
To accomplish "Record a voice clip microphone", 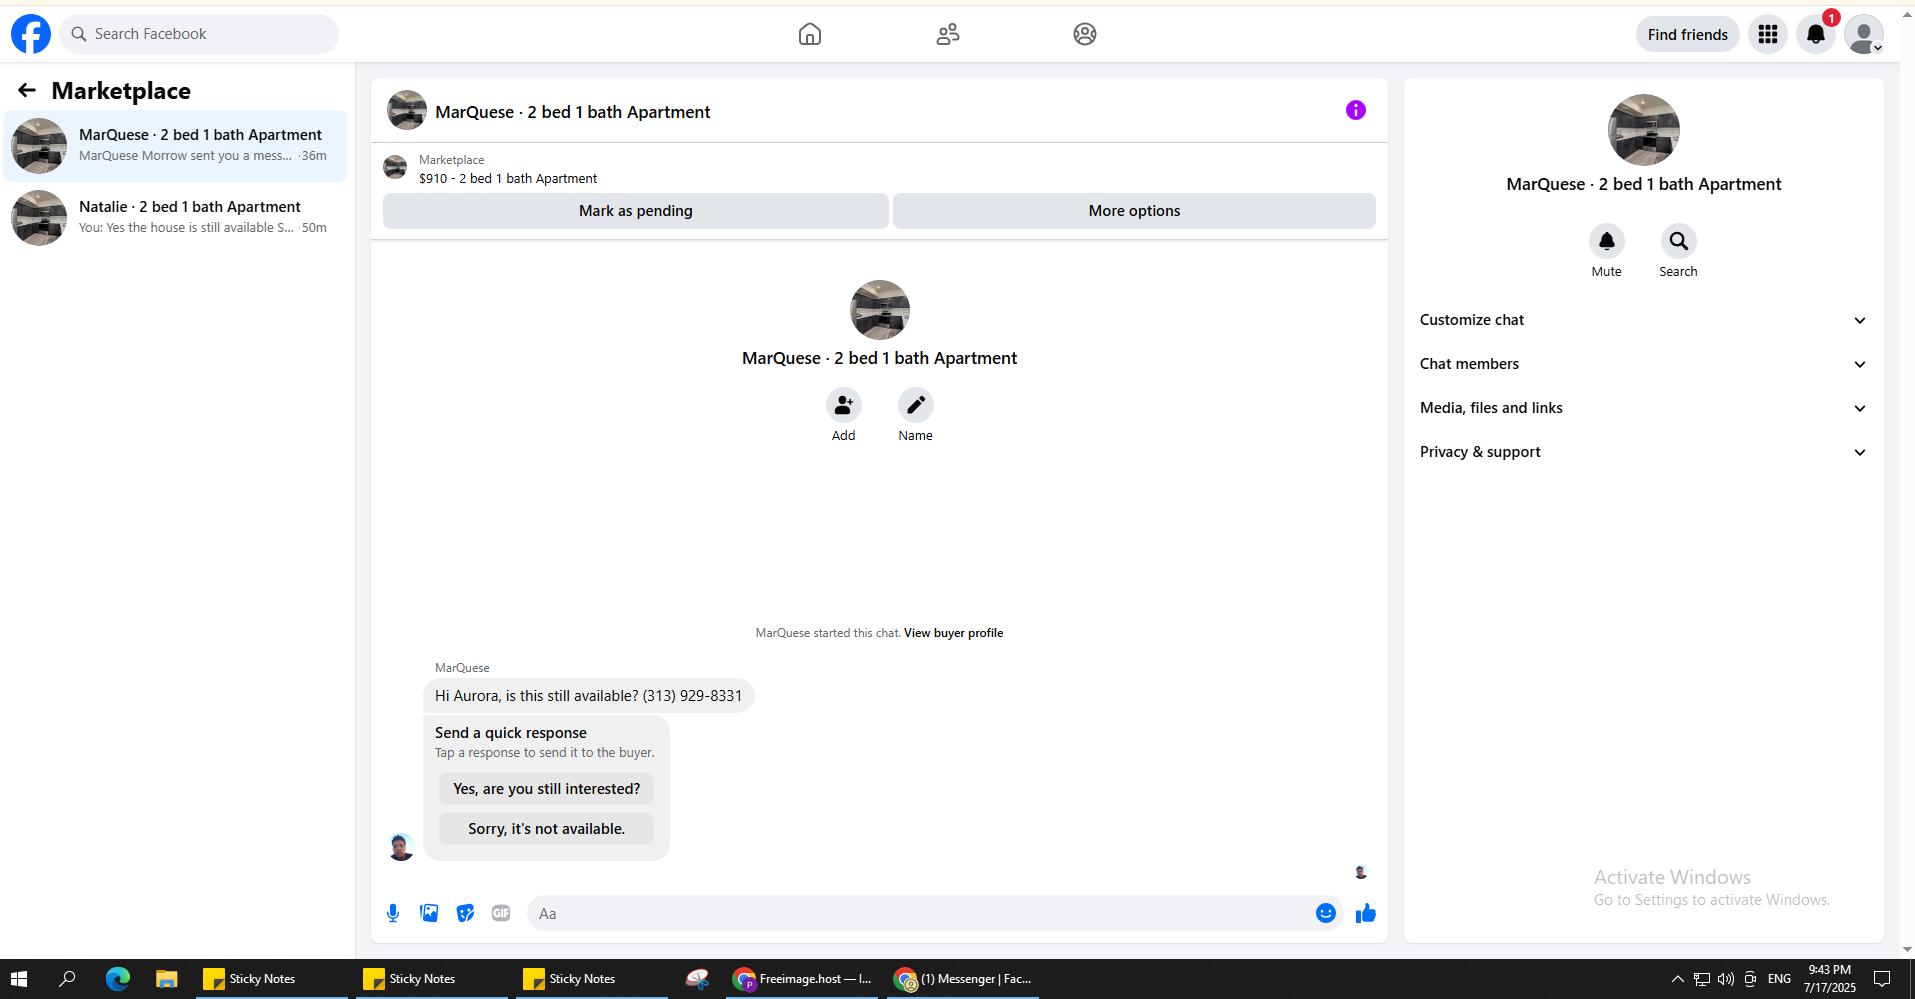I will tap(393, 913).
